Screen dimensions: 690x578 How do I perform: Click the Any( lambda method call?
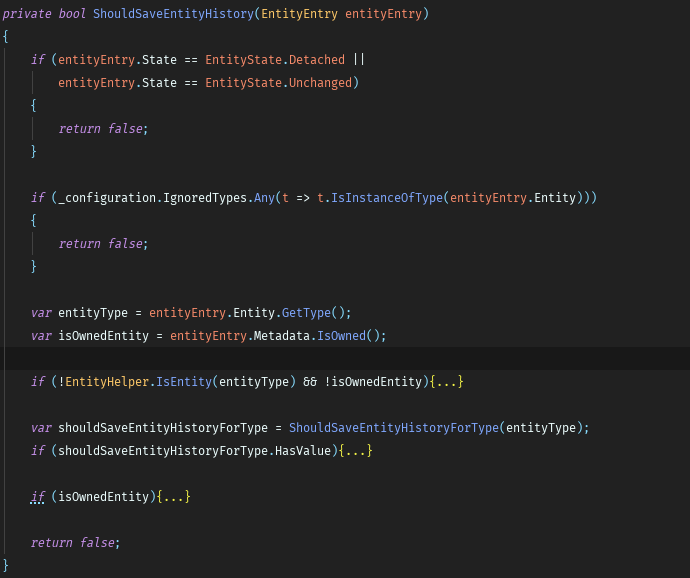[264, 198]
